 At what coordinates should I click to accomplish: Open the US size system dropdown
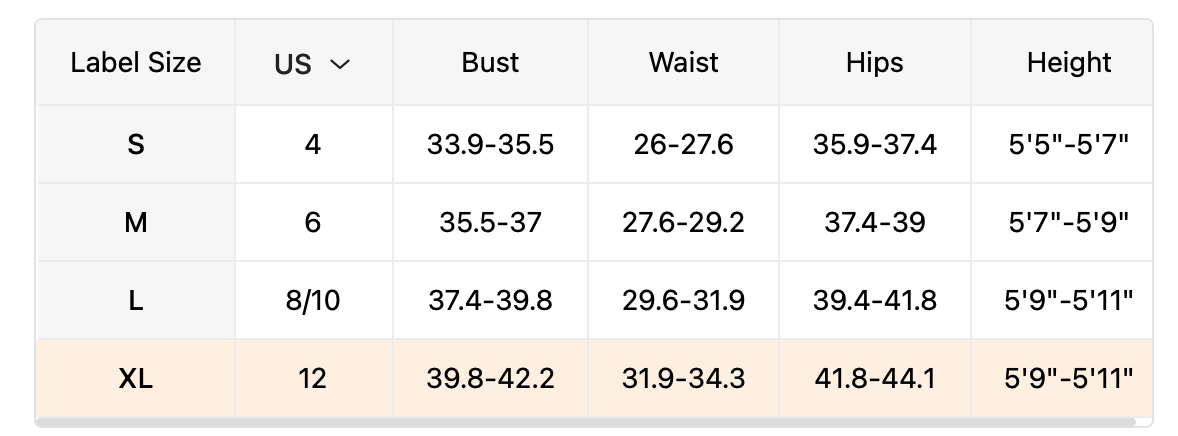[313, 64]
